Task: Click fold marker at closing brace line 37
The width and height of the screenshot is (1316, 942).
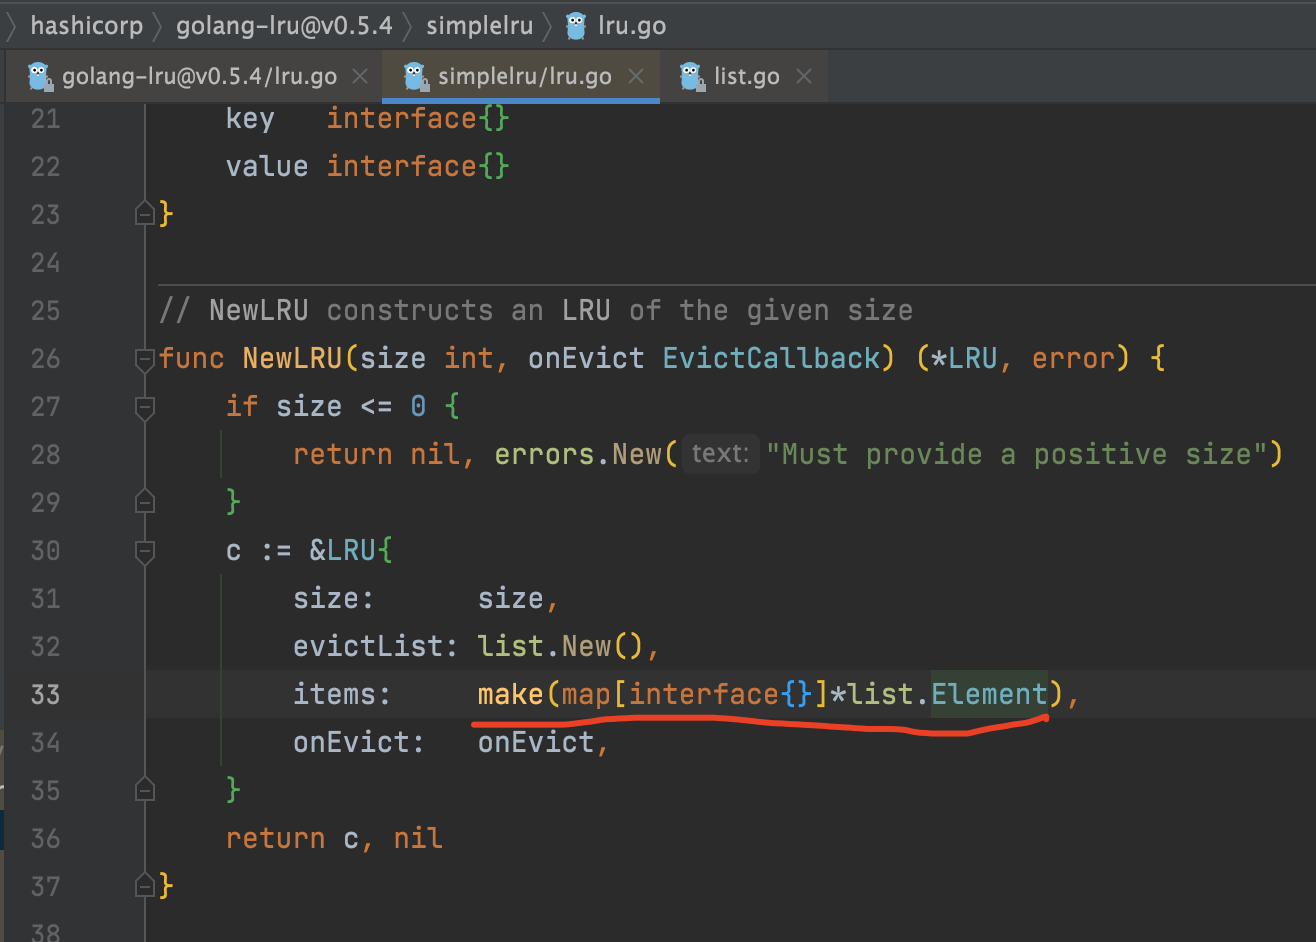Action: (145, 886)
